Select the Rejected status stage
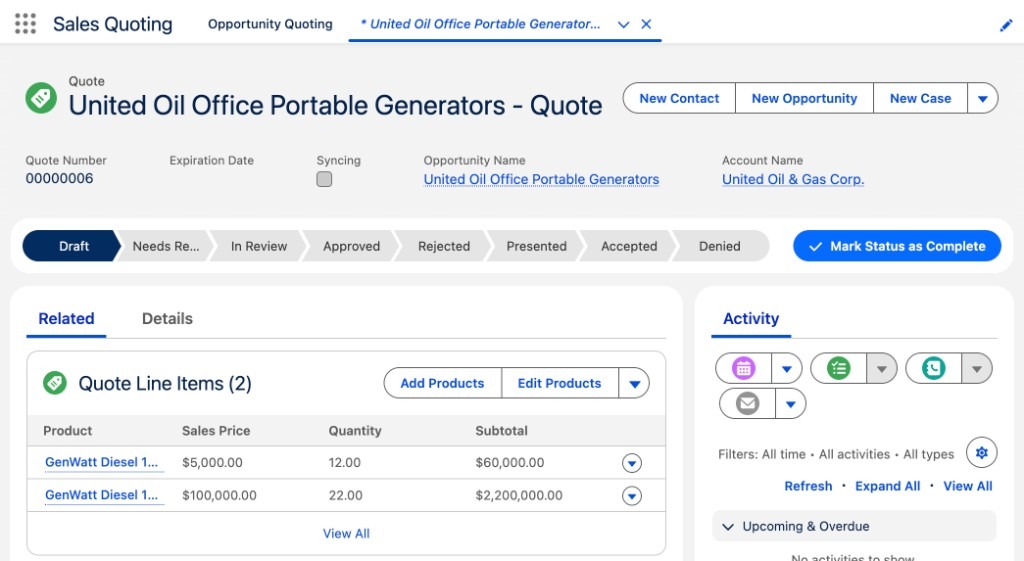The width and height of the screenshot is (1024, 561). click(x=444, y=246)
